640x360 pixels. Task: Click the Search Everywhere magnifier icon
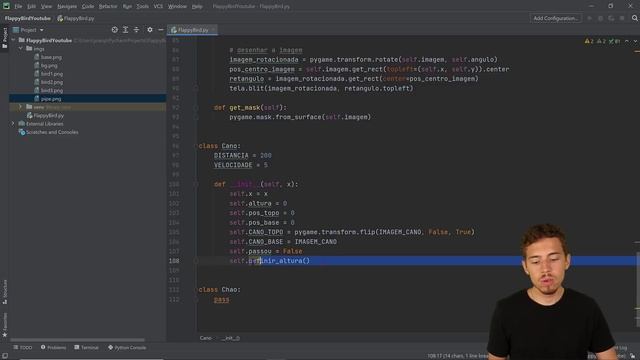click(635, 18)
